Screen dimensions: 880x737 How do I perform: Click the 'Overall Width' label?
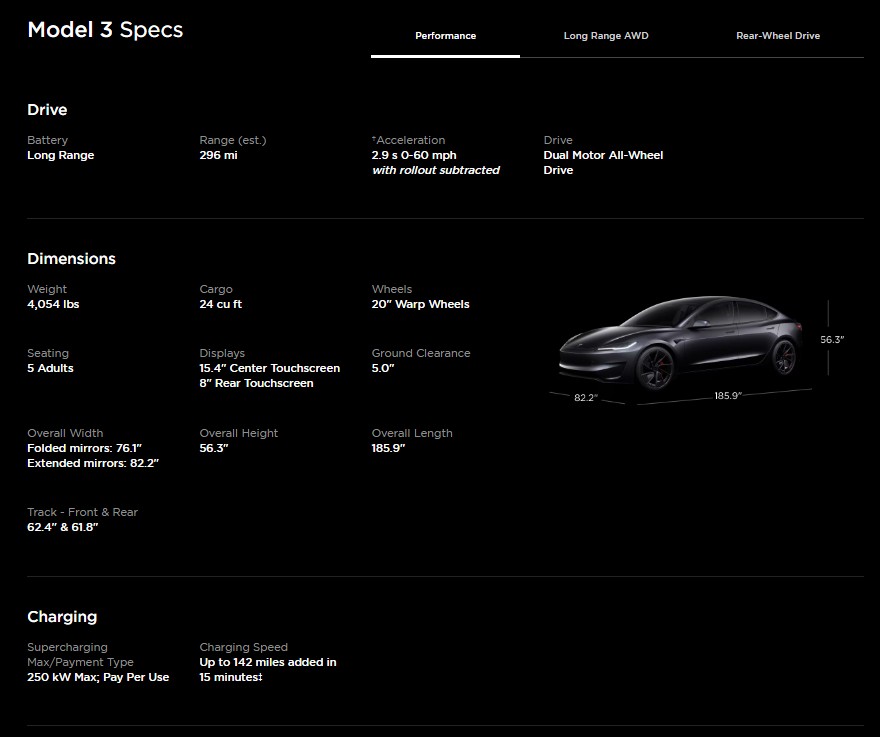pyautogui.click(x=65, y=433)
